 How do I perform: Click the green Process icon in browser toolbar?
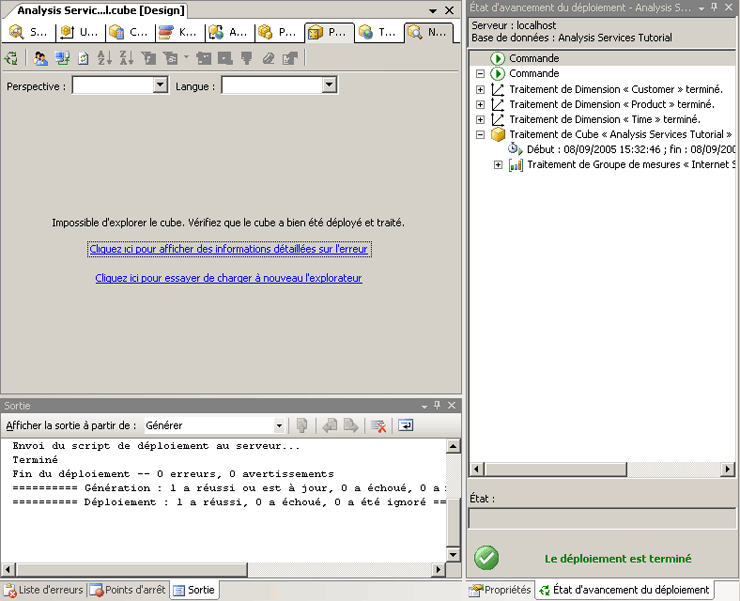pyautogui.click(x=11, y=58)
